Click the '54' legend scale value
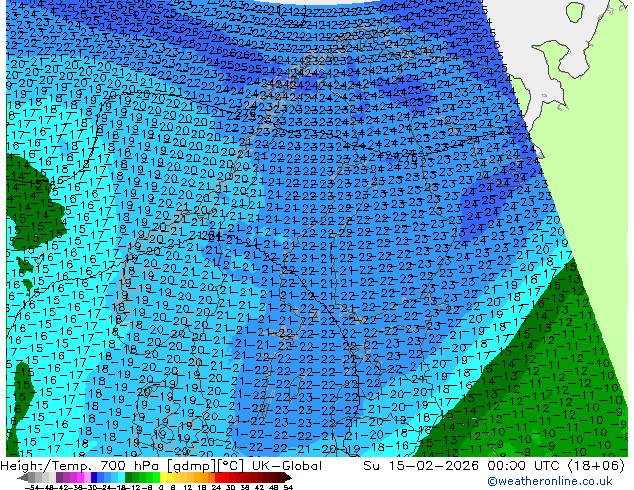Screen dimensions: 634x490 click(288, 488)
